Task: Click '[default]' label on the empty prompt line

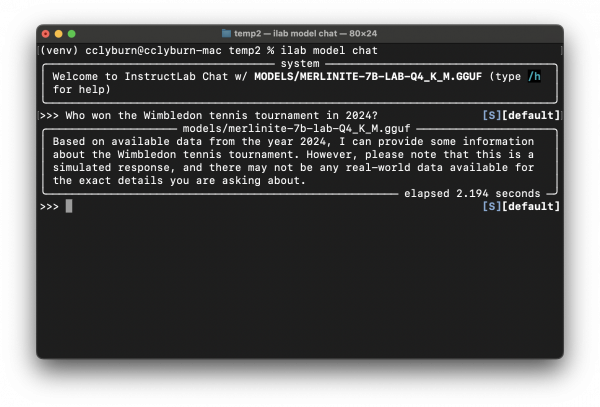Action: click(x=530, y=206)
